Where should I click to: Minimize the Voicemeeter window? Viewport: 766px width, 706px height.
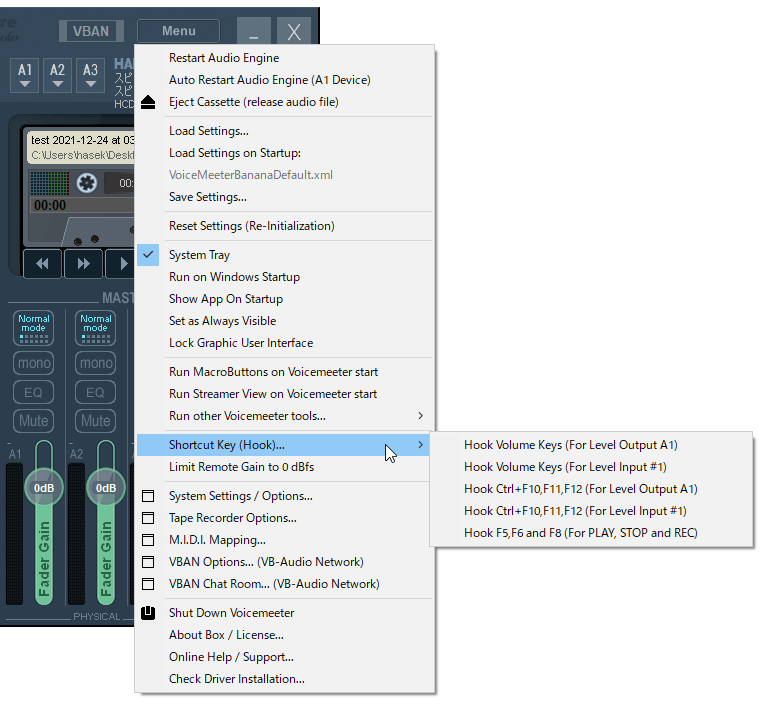point(254,31)
